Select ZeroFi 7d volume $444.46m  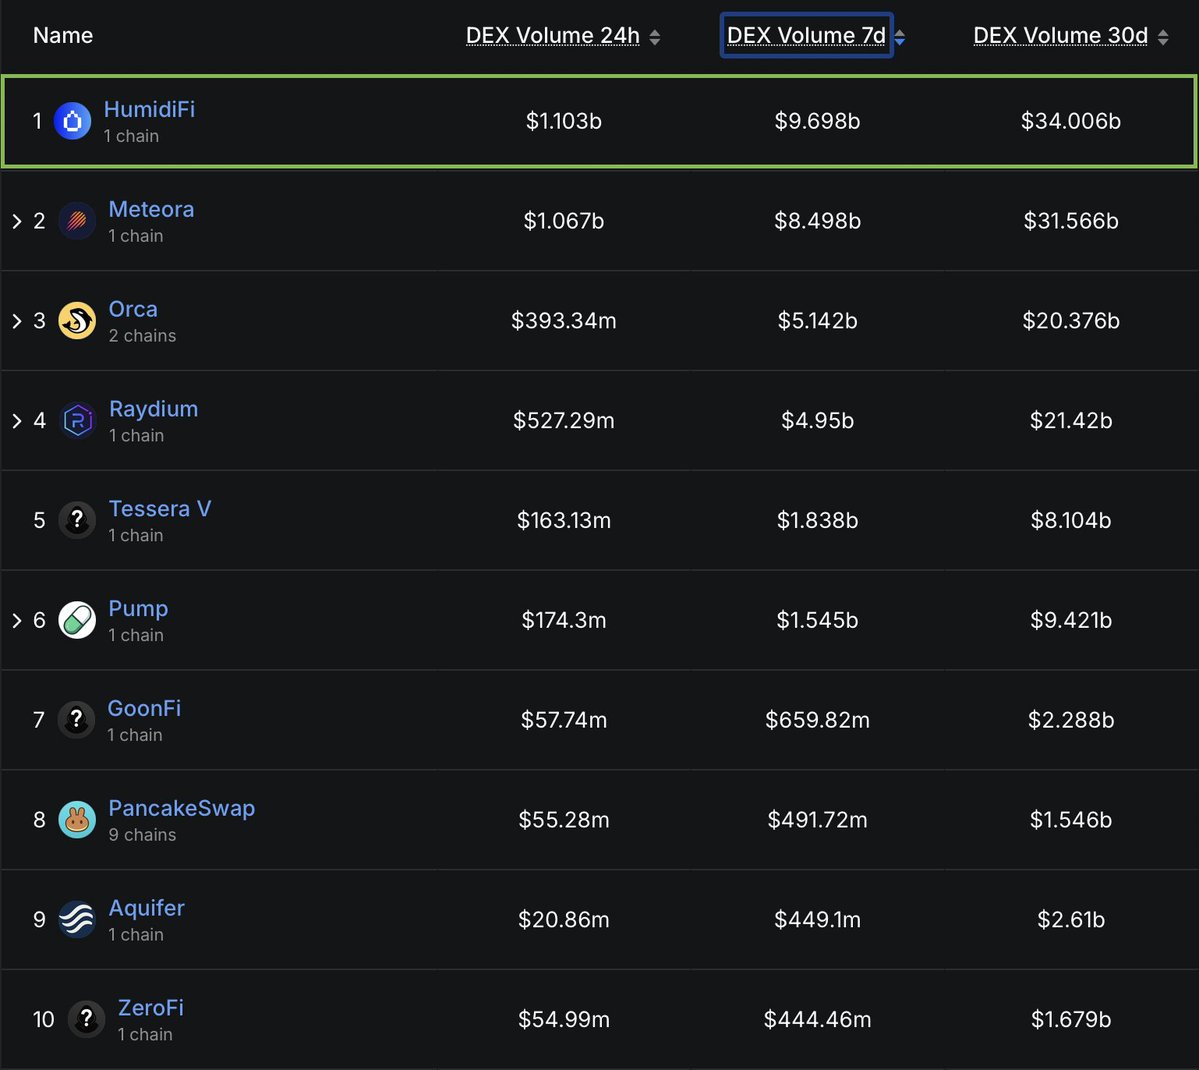coord(817,1020)
